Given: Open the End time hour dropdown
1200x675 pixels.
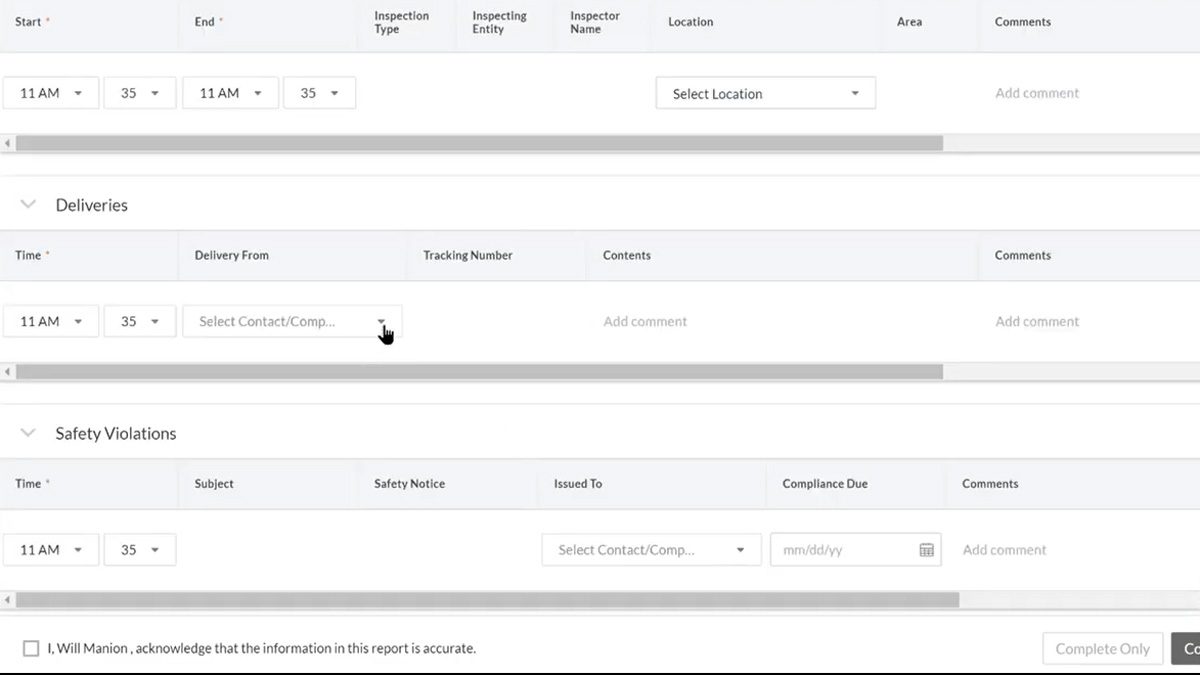Looking at the screenshot, I should coord(230,92).
